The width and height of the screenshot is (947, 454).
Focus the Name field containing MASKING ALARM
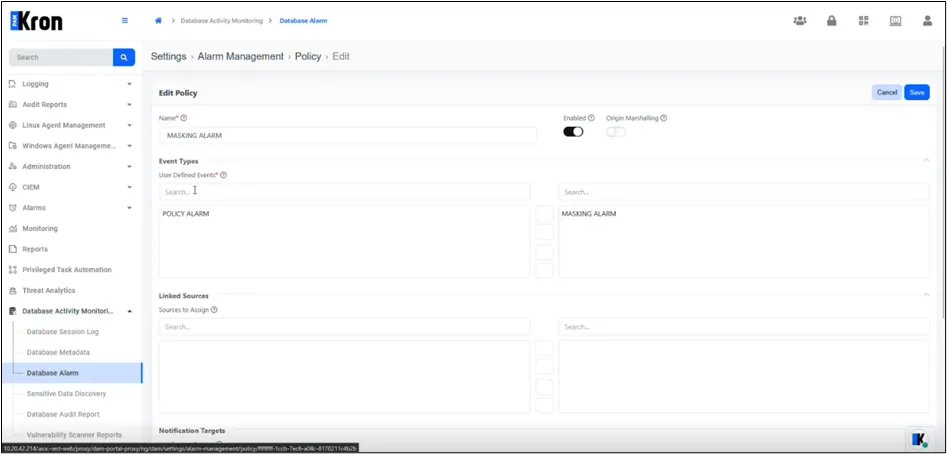[x=348, y=135]
